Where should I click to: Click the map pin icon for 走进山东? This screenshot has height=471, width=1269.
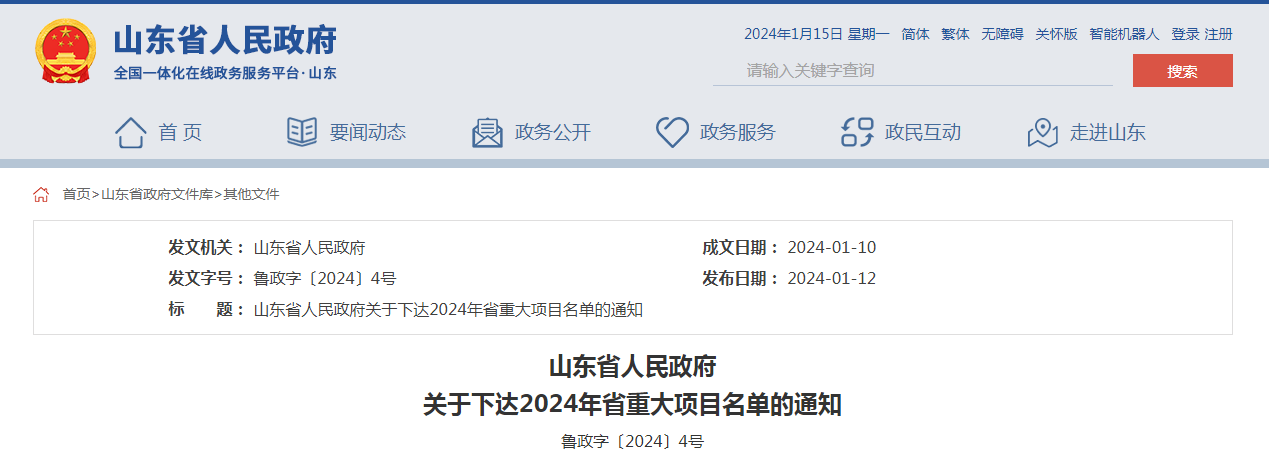[1043, 132]
